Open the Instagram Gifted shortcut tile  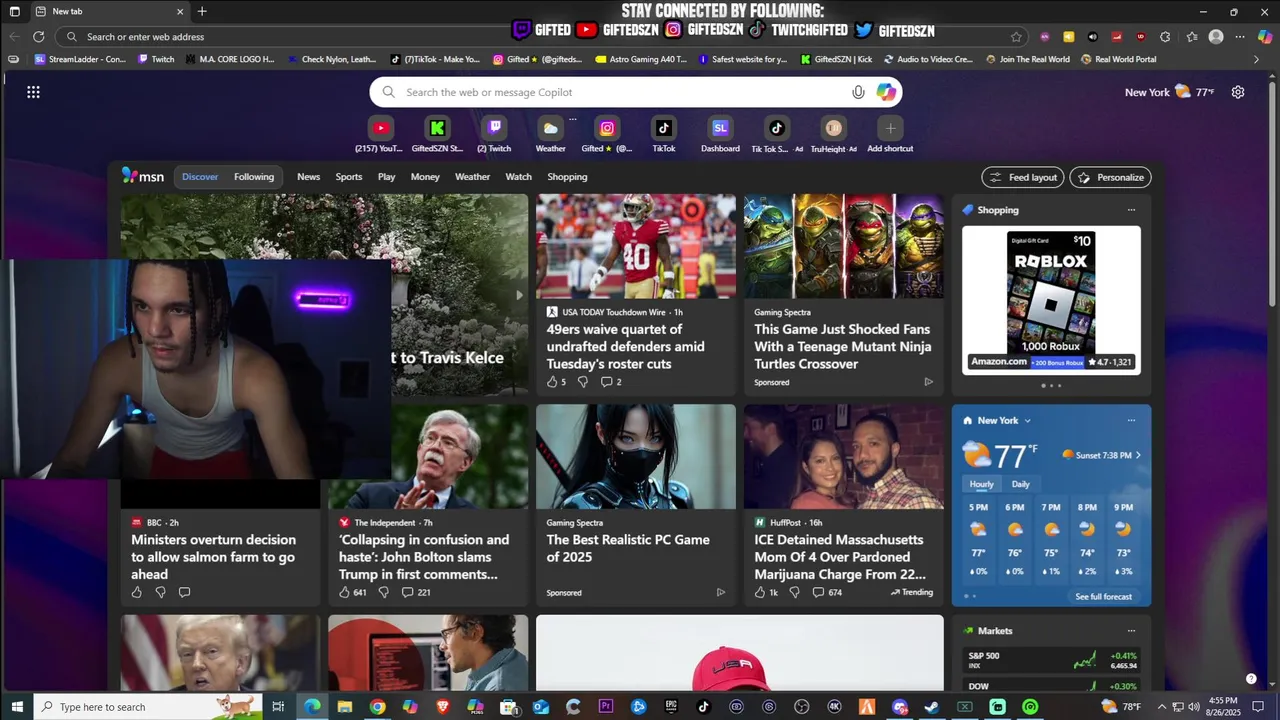[x=607, y=134]
